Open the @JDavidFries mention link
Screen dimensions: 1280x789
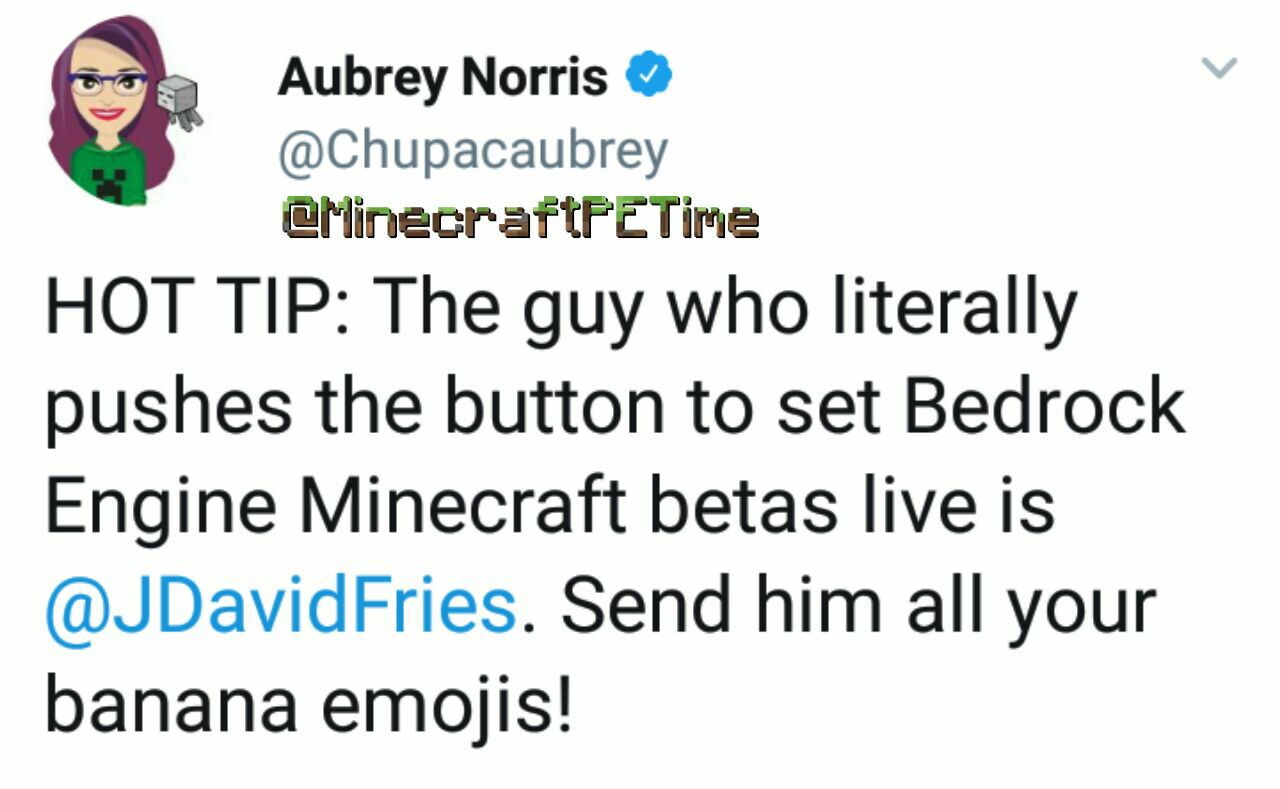[281, 604]
